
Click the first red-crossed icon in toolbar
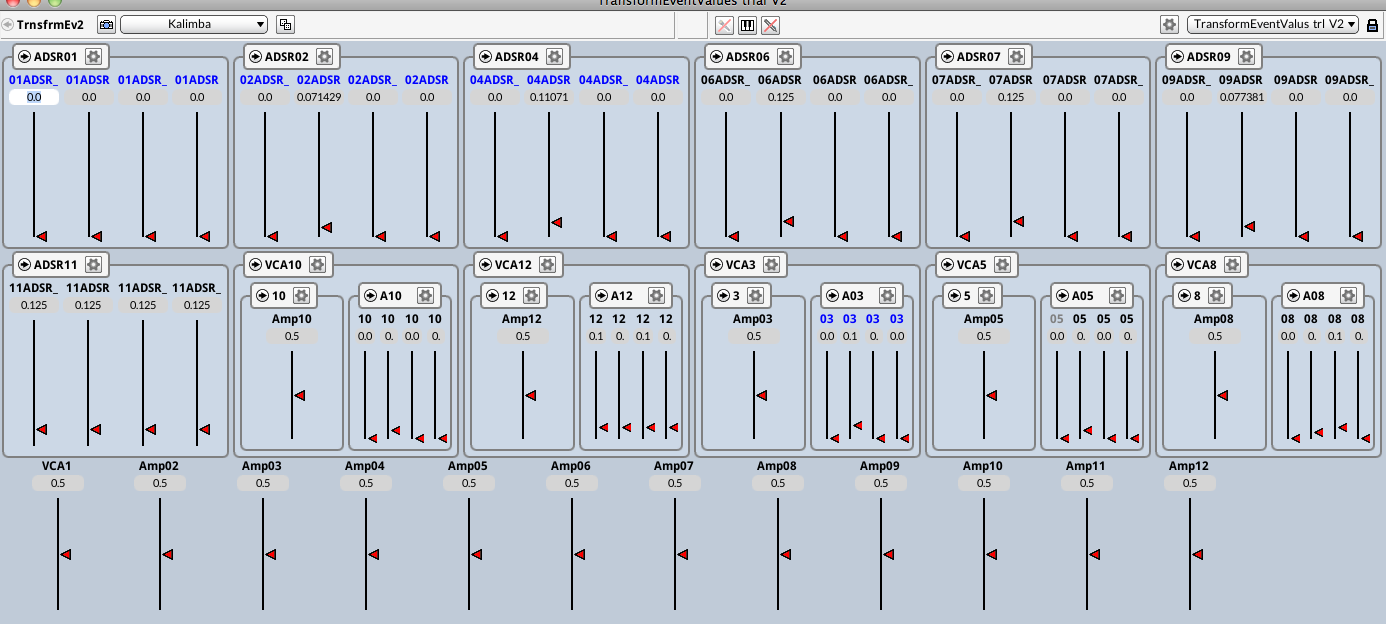coord(724,25)
